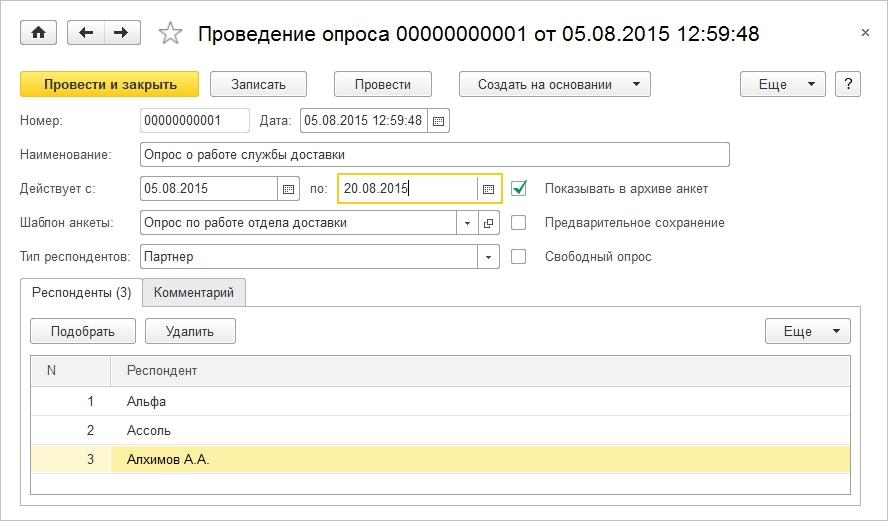Focus the Наименование input field

coord(434,155)
